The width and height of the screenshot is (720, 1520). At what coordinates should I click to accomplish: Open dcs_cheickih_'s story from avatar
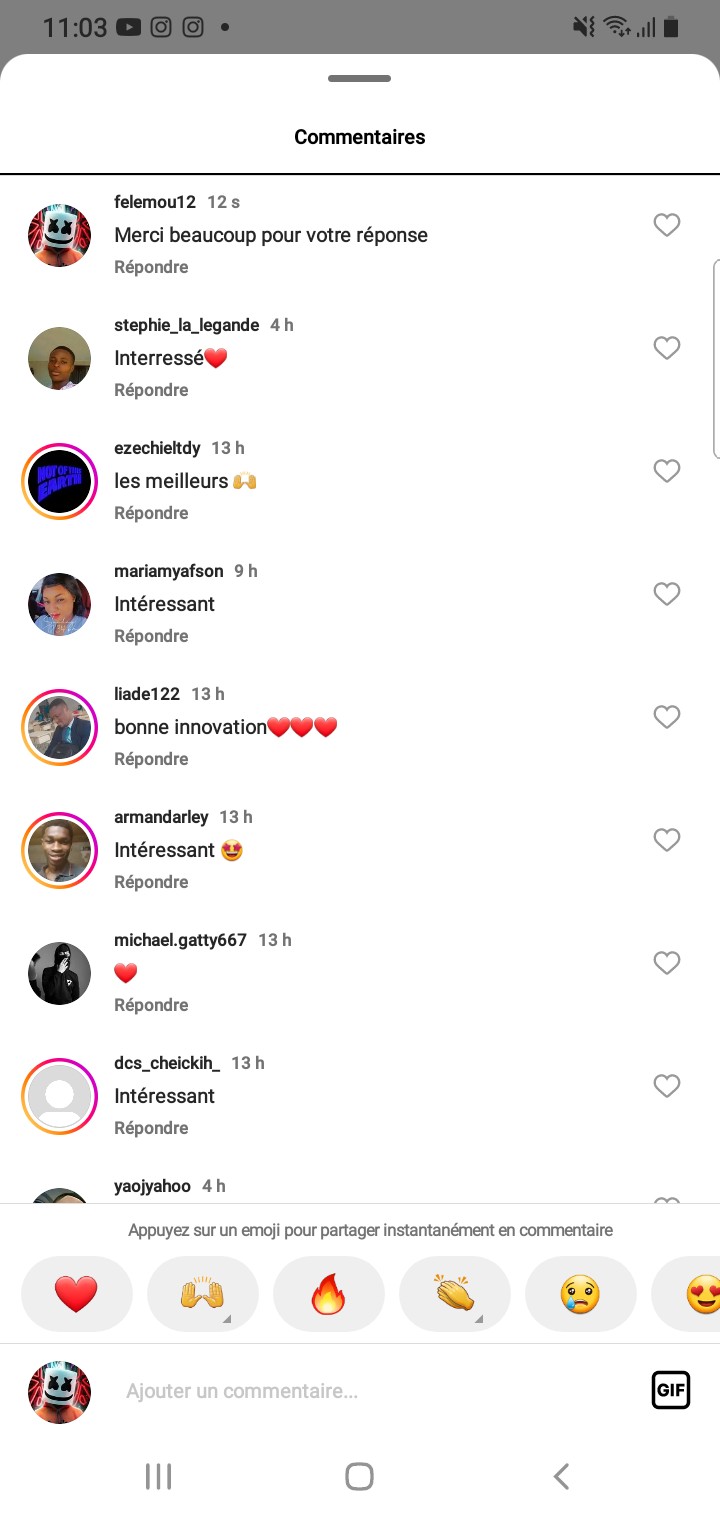[x=59, y=1096]
